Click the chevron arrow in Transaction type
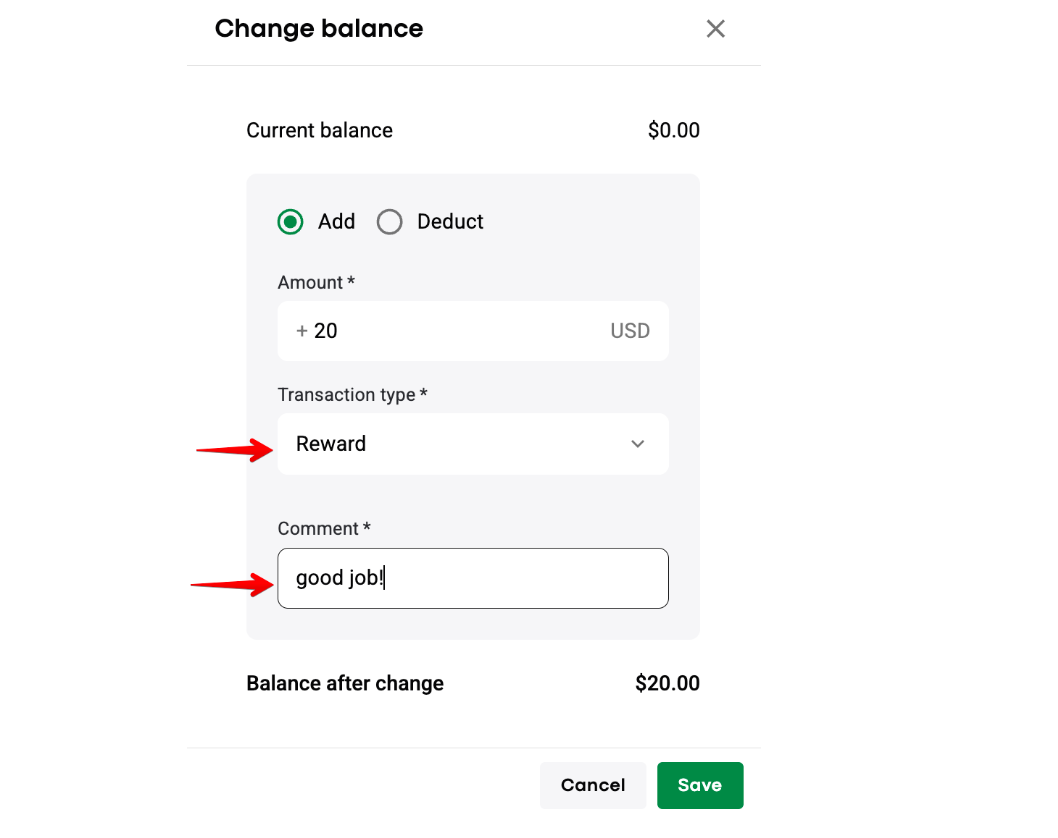 point(638,444)
